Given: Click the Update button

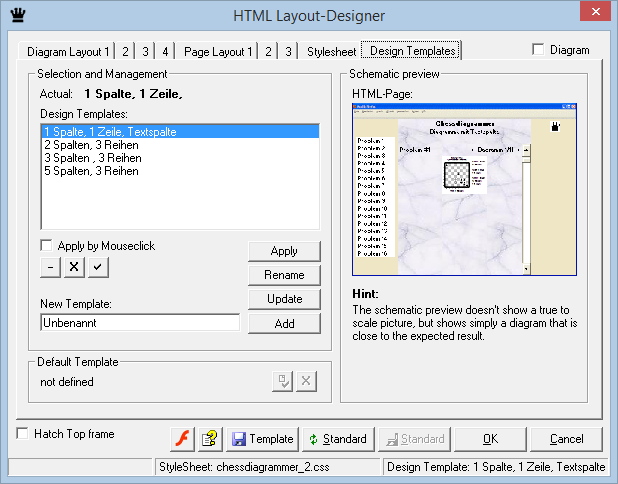Looking at the screenshot, I should point(284,299).
